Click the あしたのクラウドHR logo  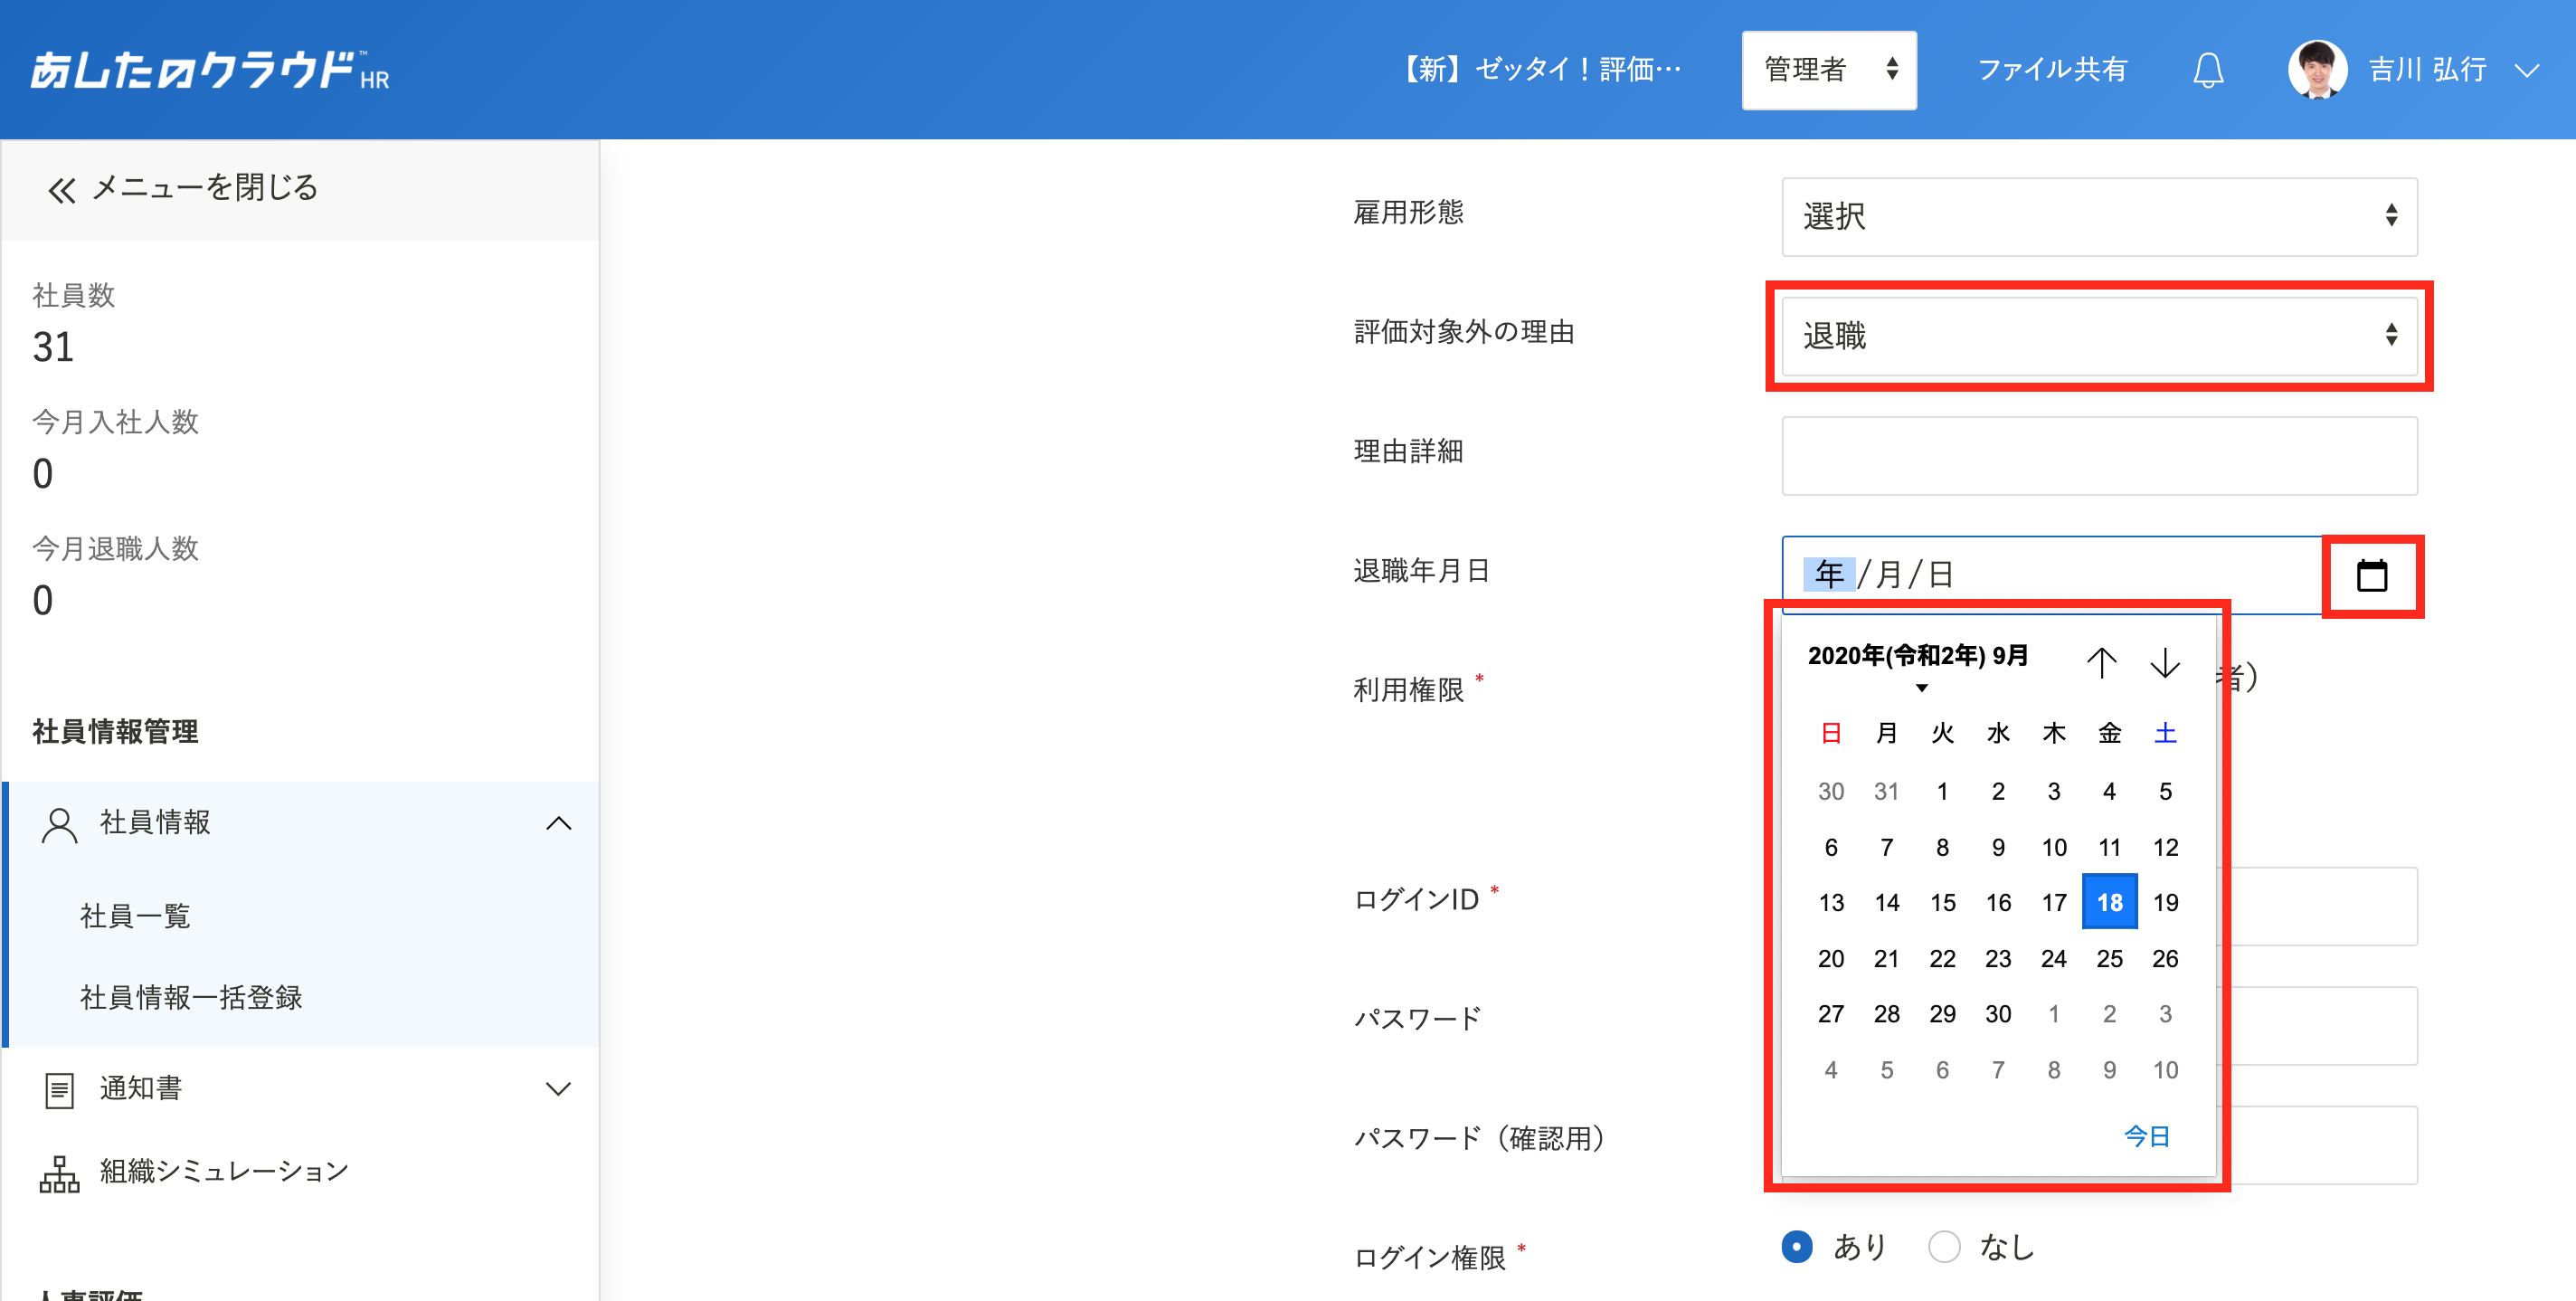[x=210, y=70]
